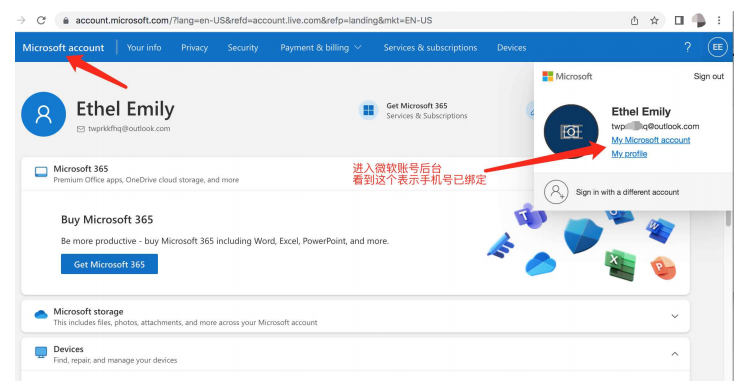Click the browser profile avatar icon
746x391 pixels.
click(698, 20)
